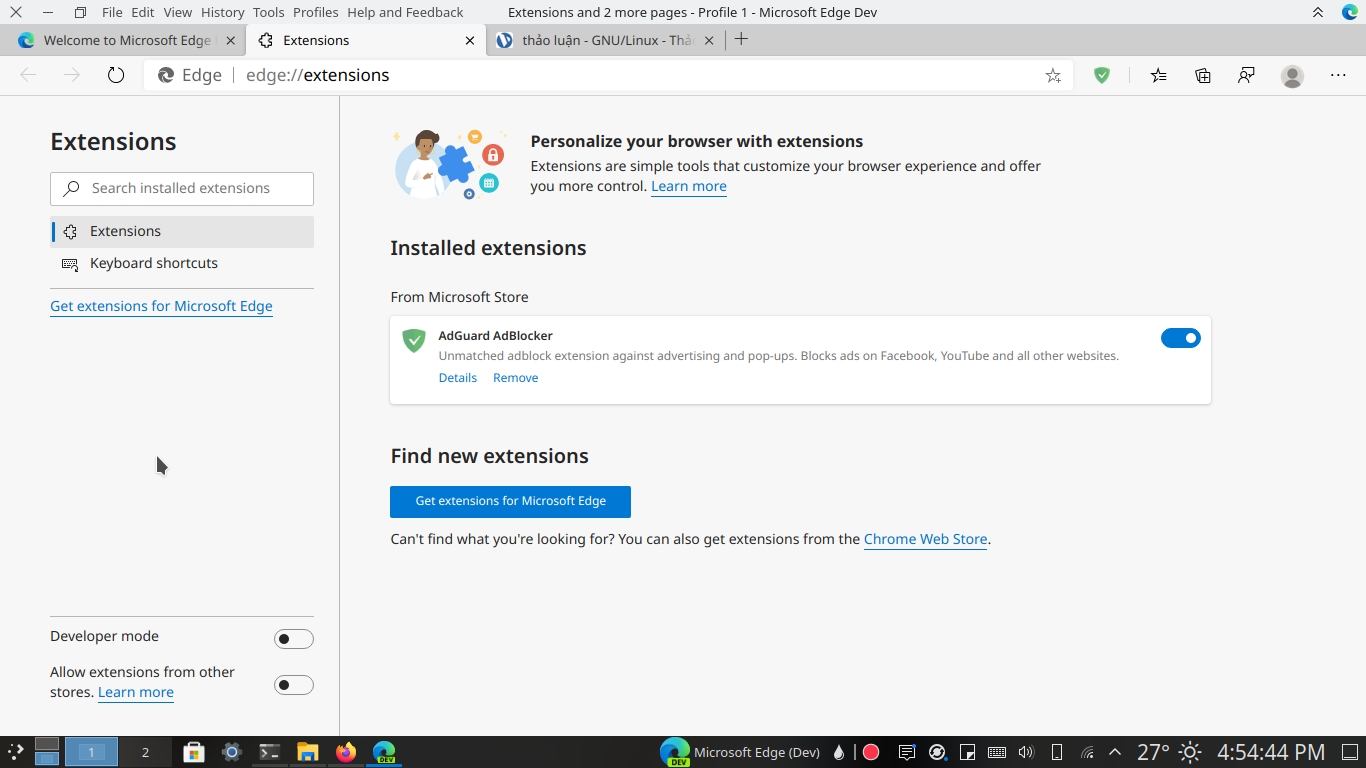The height and width of the screenshot is (768, 1366).
Task: Reload the page with the refresh icon
Action: click(116, 75)
